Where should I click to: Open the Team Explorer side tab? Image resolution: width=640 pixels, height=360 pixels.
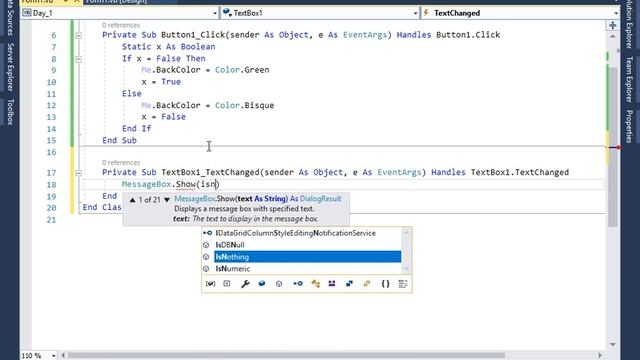(629, 80)
